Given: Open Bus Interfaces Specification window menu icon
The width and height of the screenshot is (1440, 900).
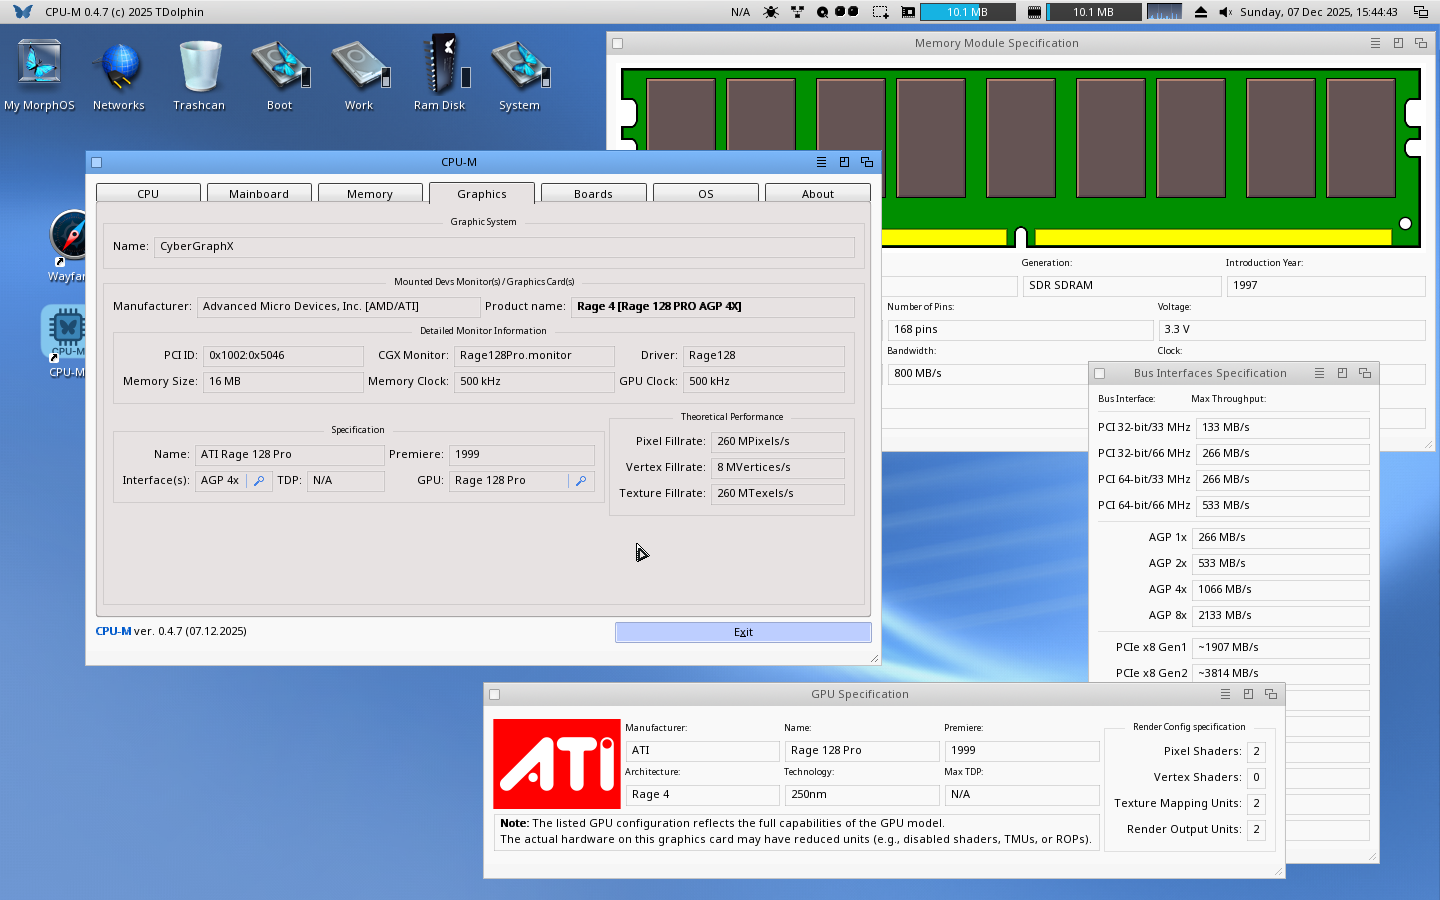Looking at the screenshot, I should pyautogui.click(x=1319, y=373).
